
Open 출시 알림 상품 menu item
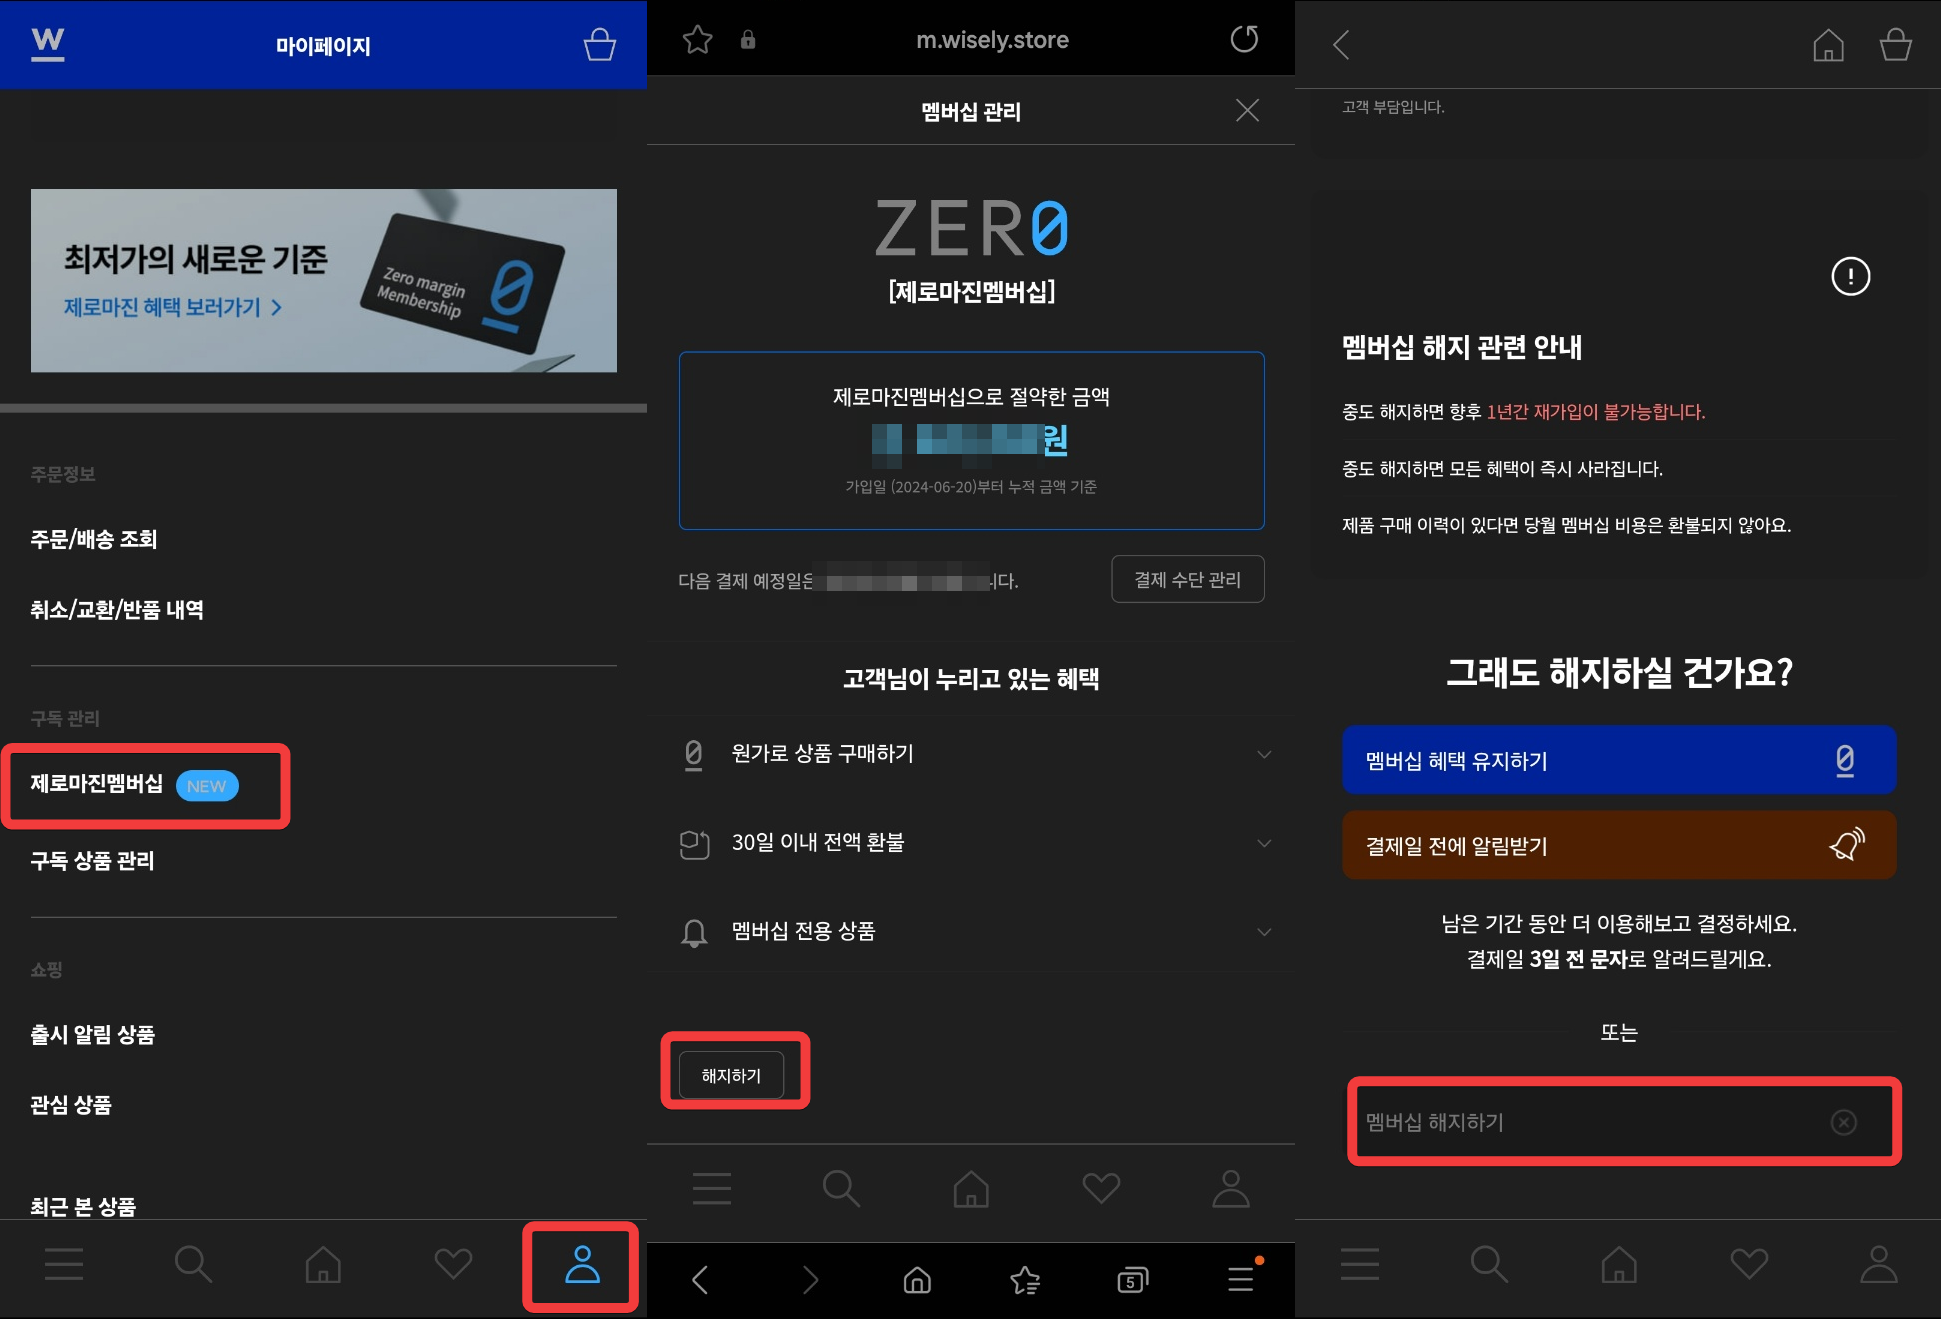pyautogui.click(x=92, y=1035)
